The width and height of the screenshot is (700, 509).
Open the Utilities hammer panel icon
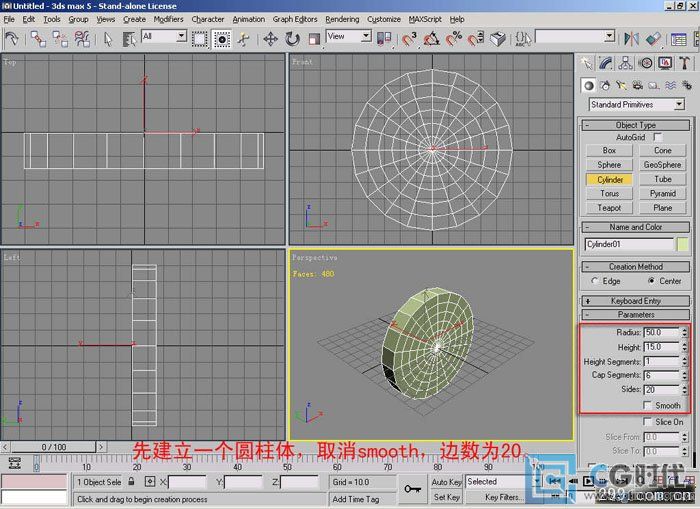coord(685,63)
